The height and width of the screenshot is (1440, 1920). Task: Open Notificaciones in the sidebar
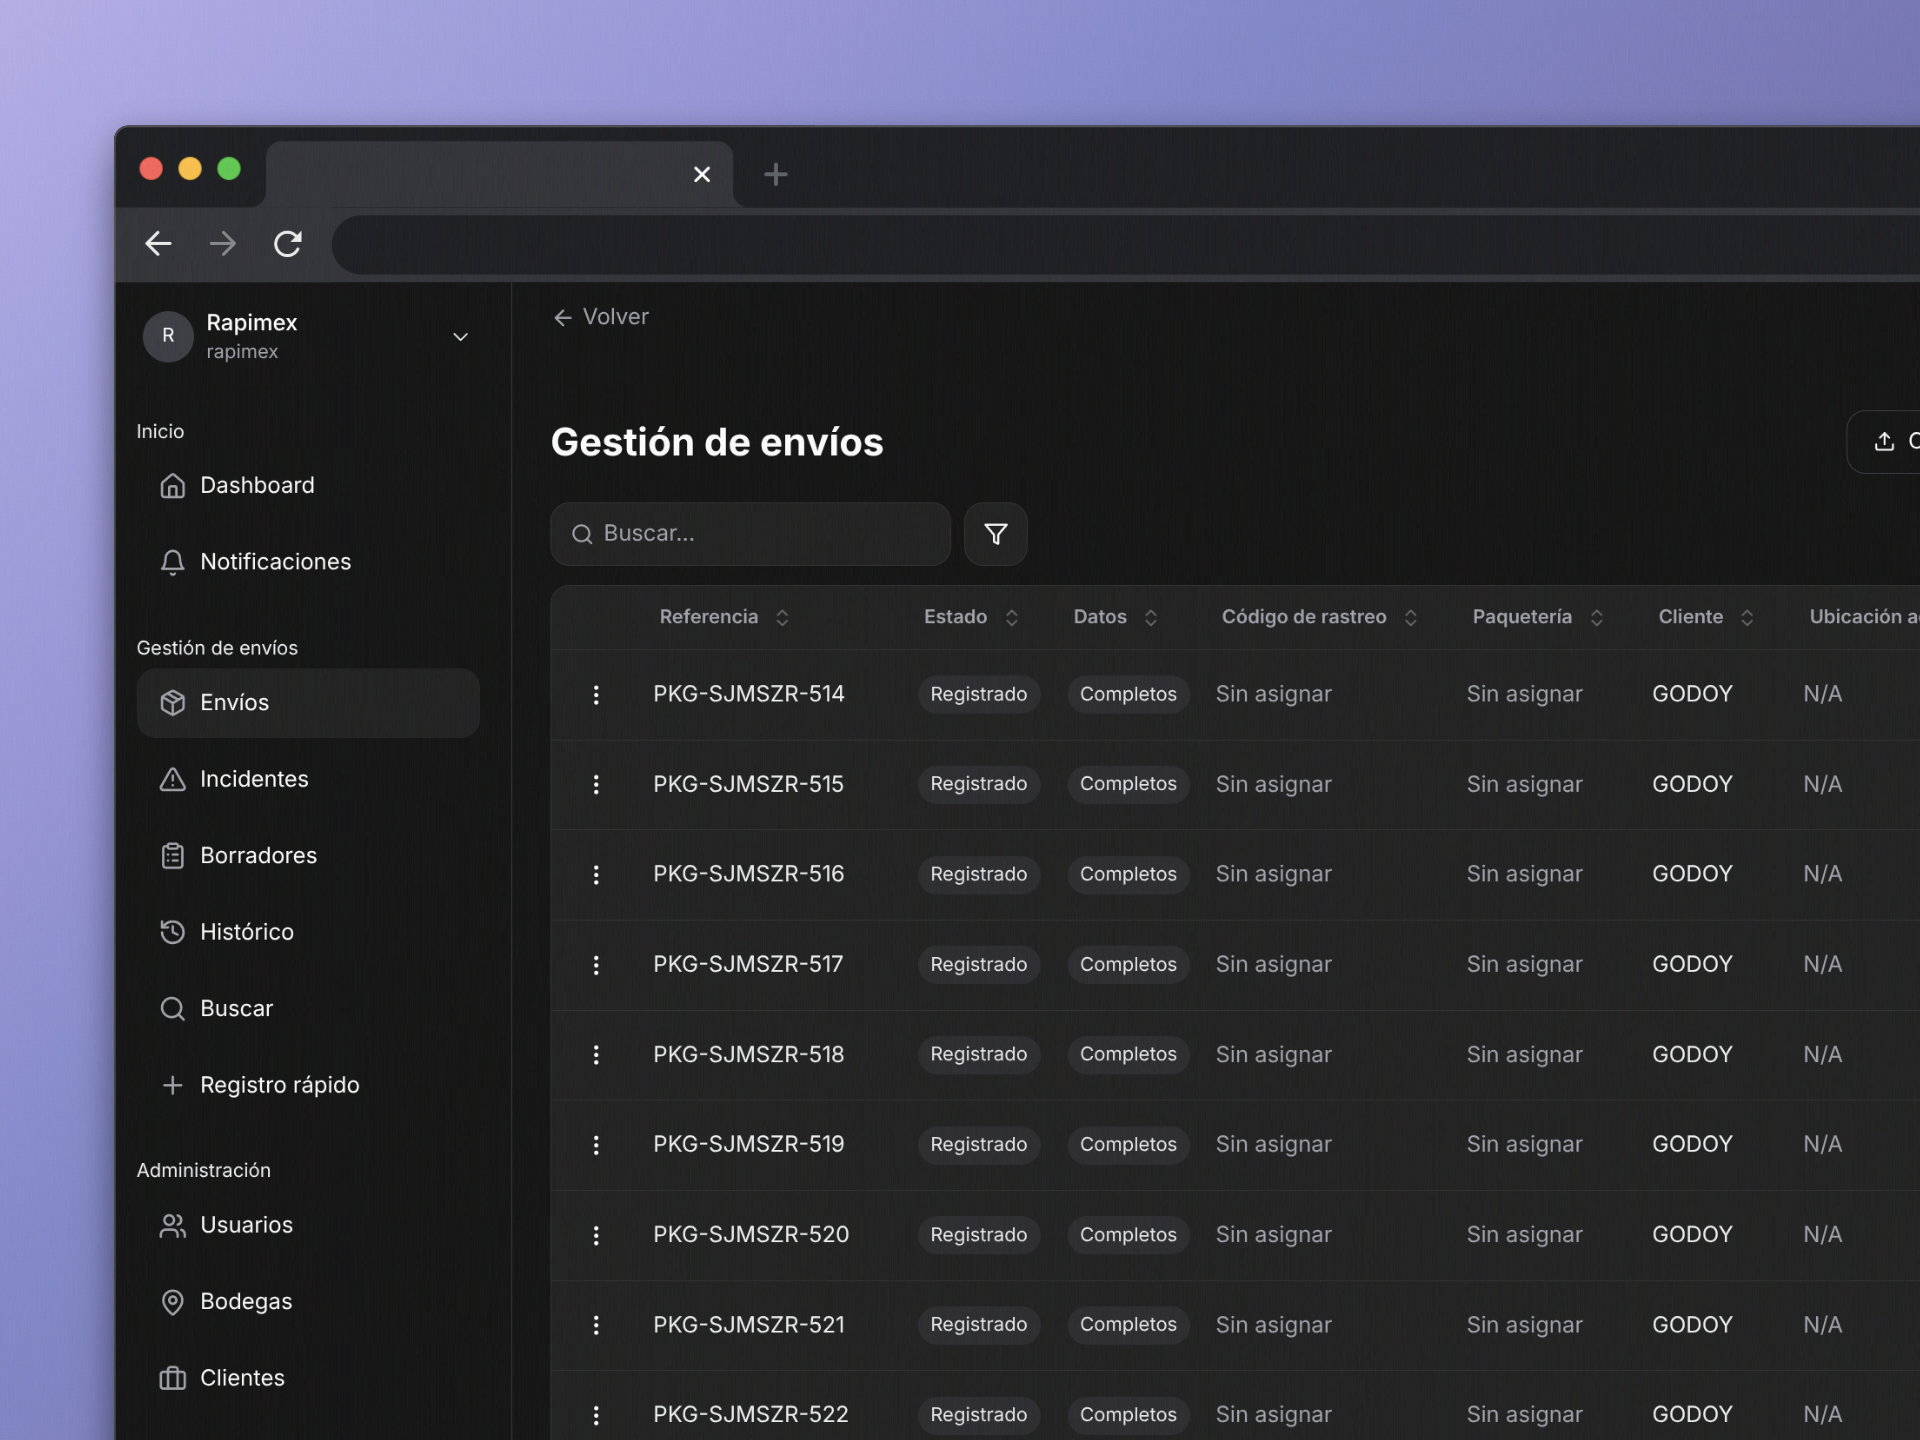[308, 562]
